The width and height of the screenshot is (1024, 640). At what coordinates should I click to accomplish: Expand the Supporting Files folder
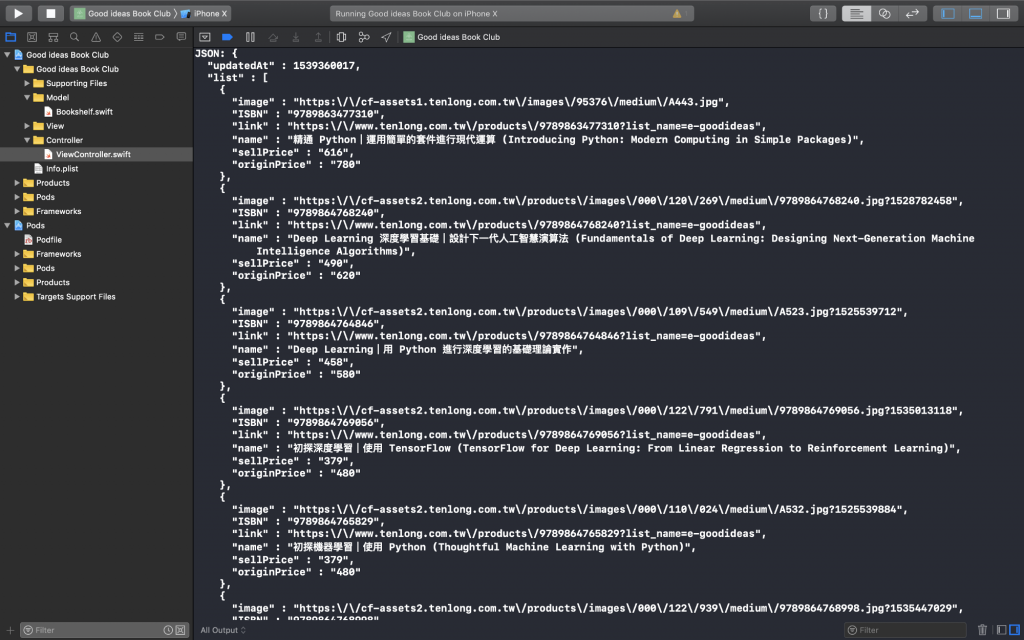click(27, 84)
